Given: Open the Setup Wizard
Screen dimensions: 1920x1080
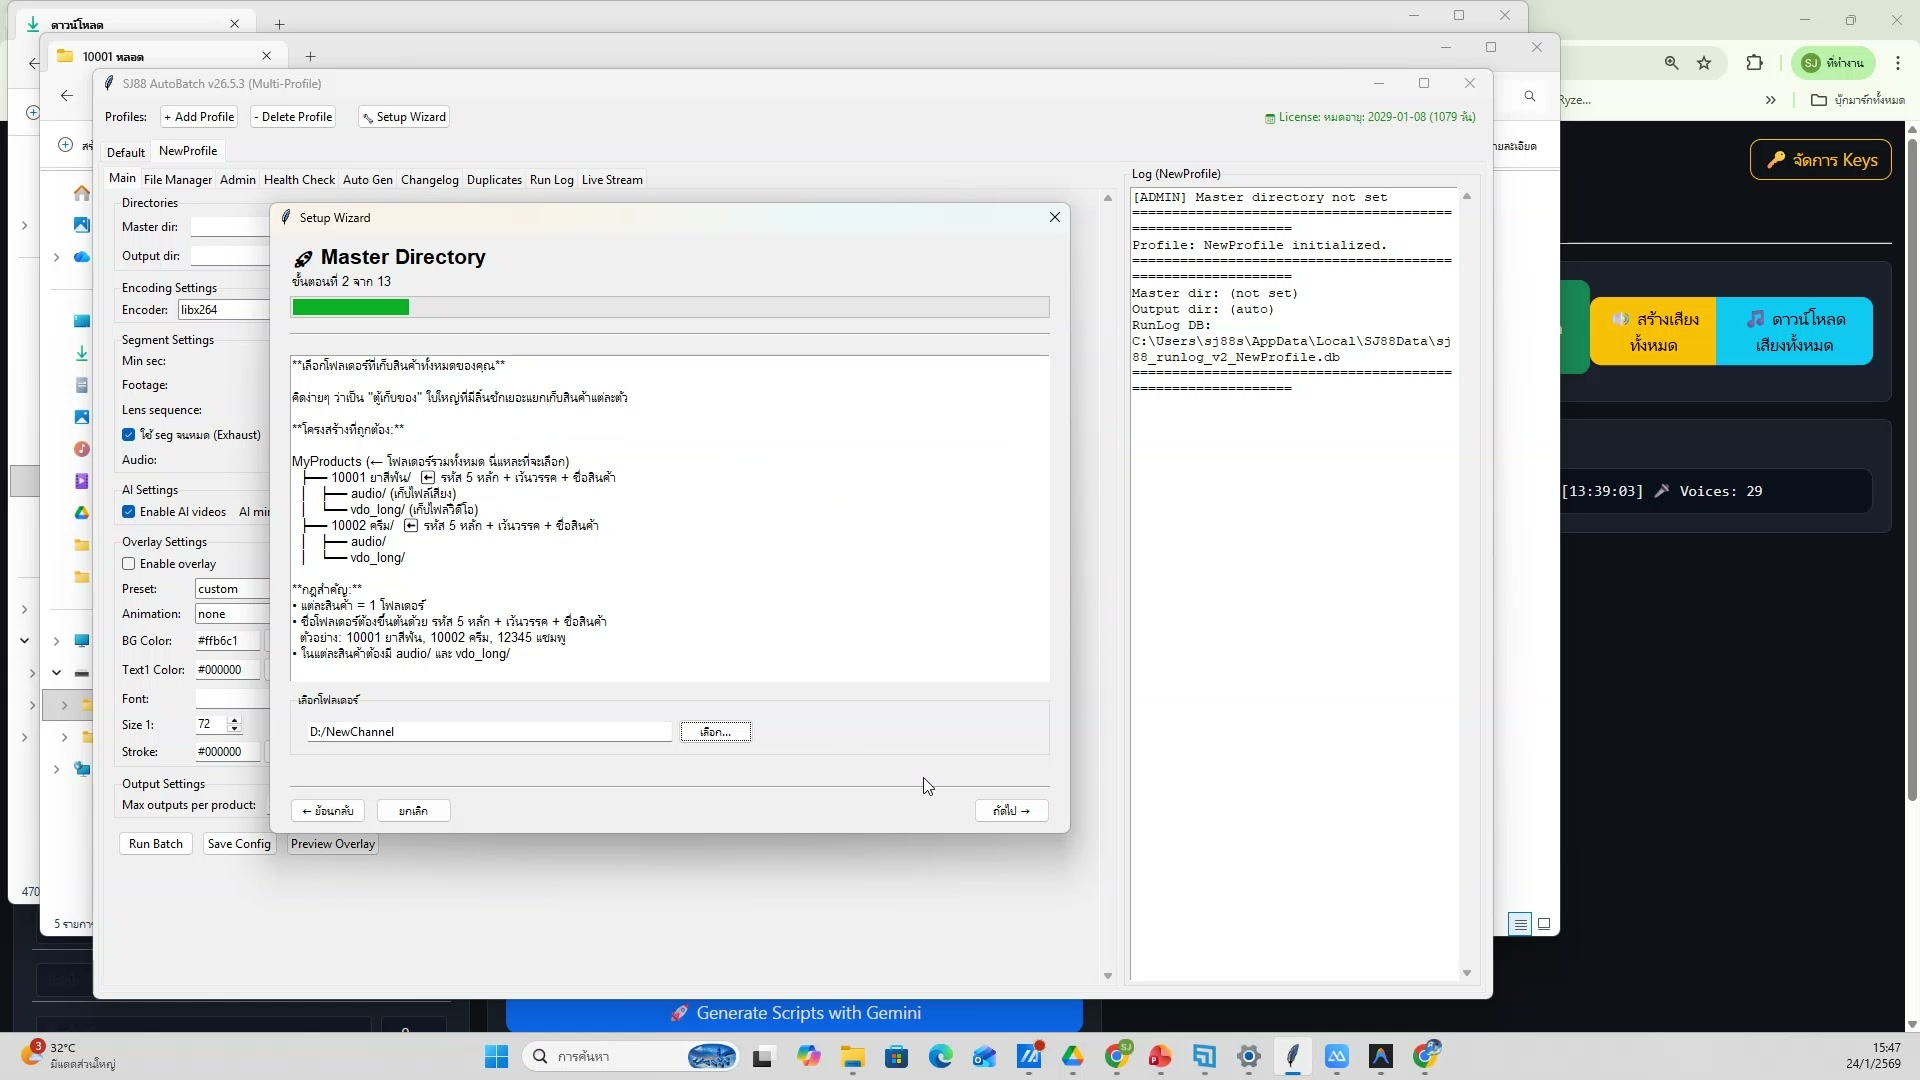Looking at the screenshot, I should click(x=403, y=117).
